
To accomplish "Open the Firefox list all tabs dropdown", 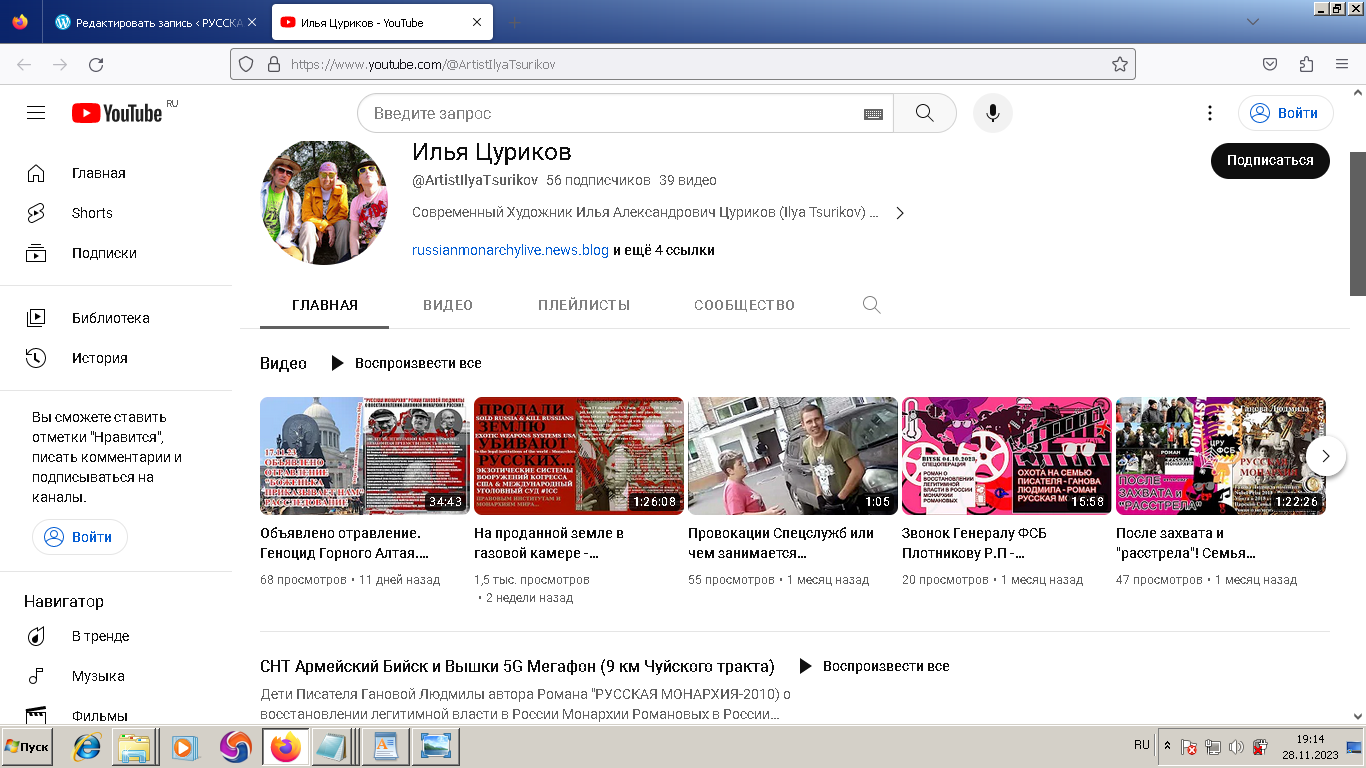I will pos(1252,22).
